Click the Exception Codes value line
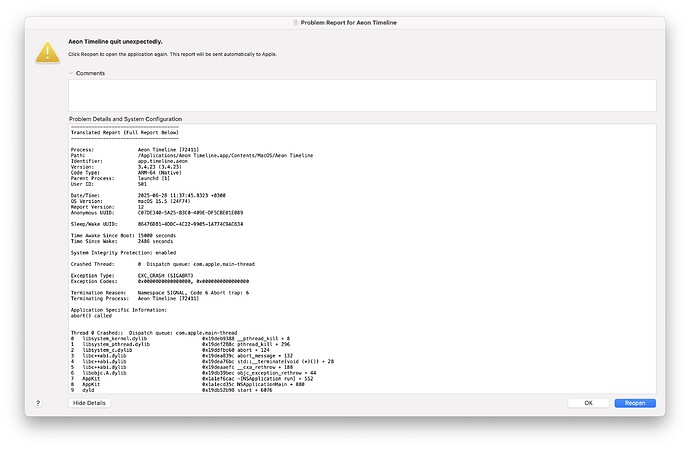Viewport: 690px width, 449px height. coord(193,281)
